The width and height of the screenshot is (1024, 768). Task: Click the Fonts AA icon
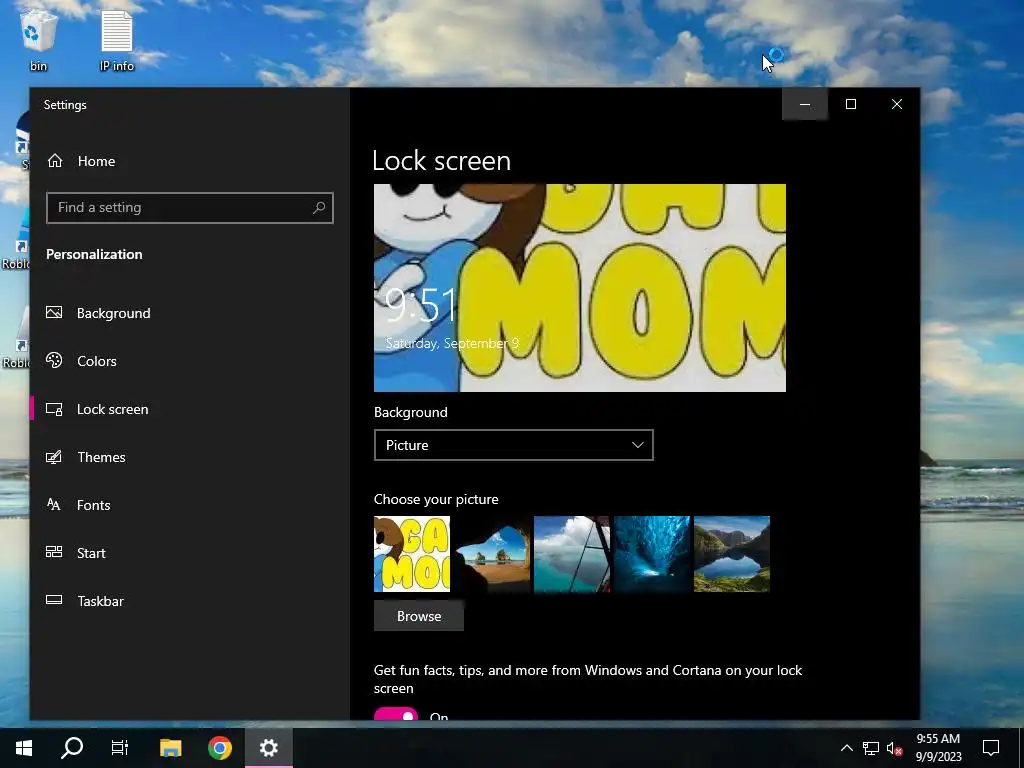54,504
